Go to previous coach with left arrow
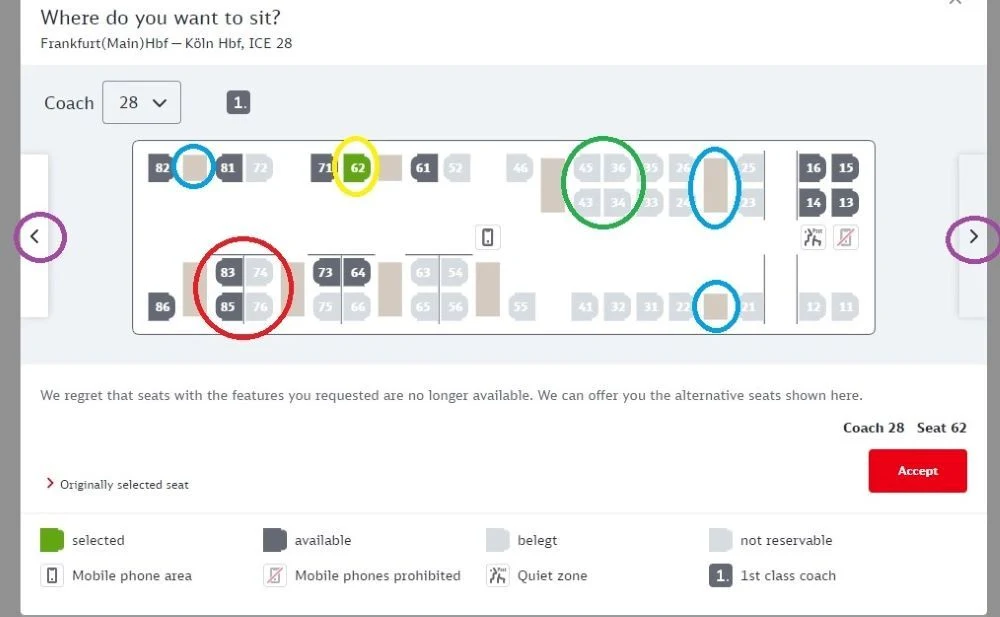 point(35,236)
